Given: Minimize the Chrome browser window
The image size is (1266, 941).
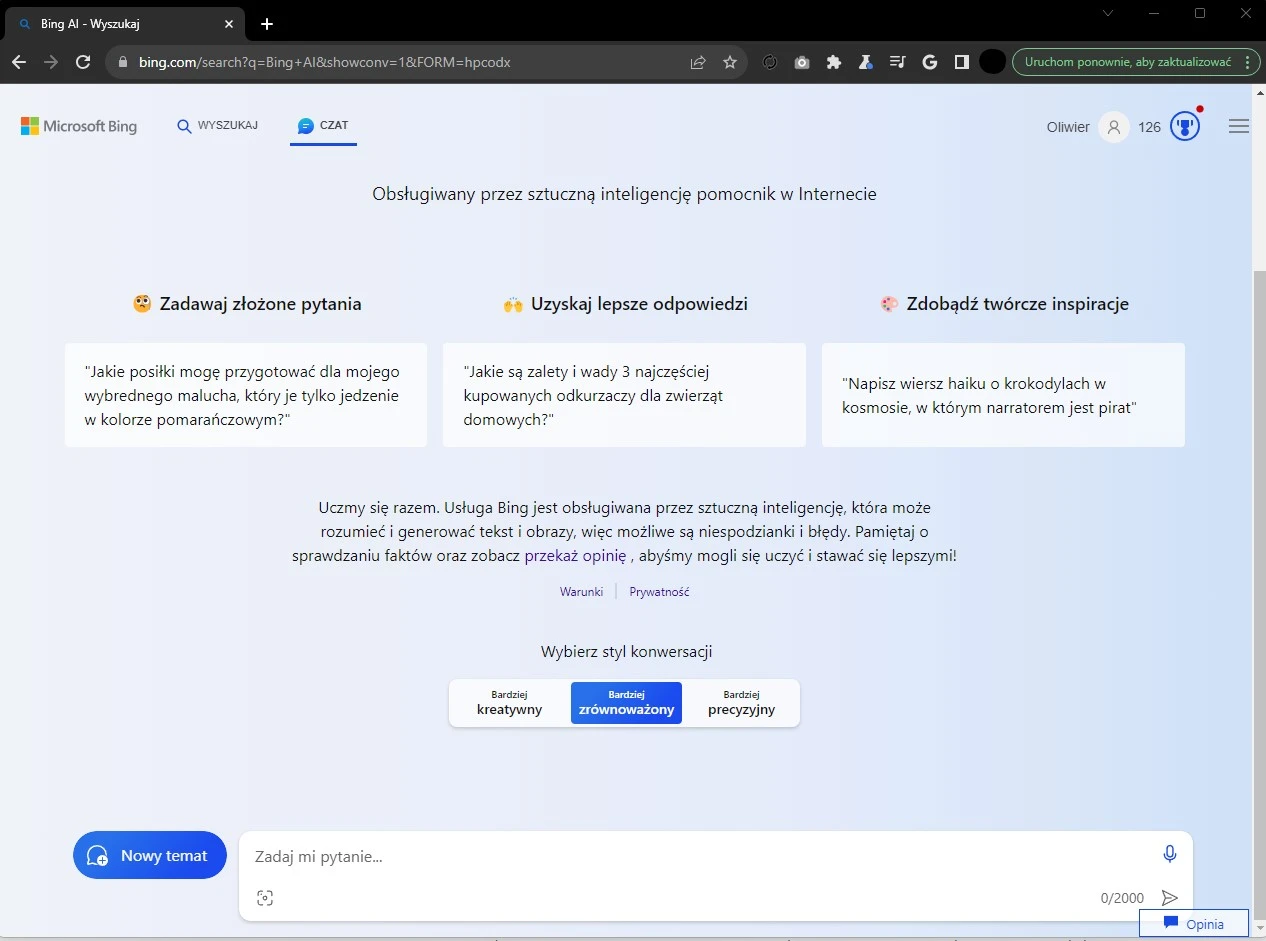Looking at the screenshot, I should pyautogui.click(x=1155, y=13).
